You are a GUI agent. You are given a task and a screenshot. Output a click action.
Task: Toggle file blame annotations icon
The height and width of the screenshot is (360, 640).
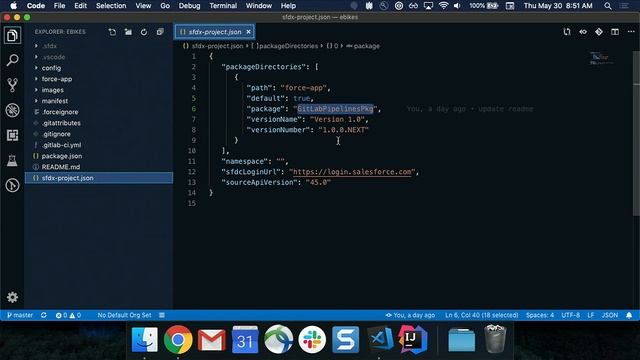583,32
